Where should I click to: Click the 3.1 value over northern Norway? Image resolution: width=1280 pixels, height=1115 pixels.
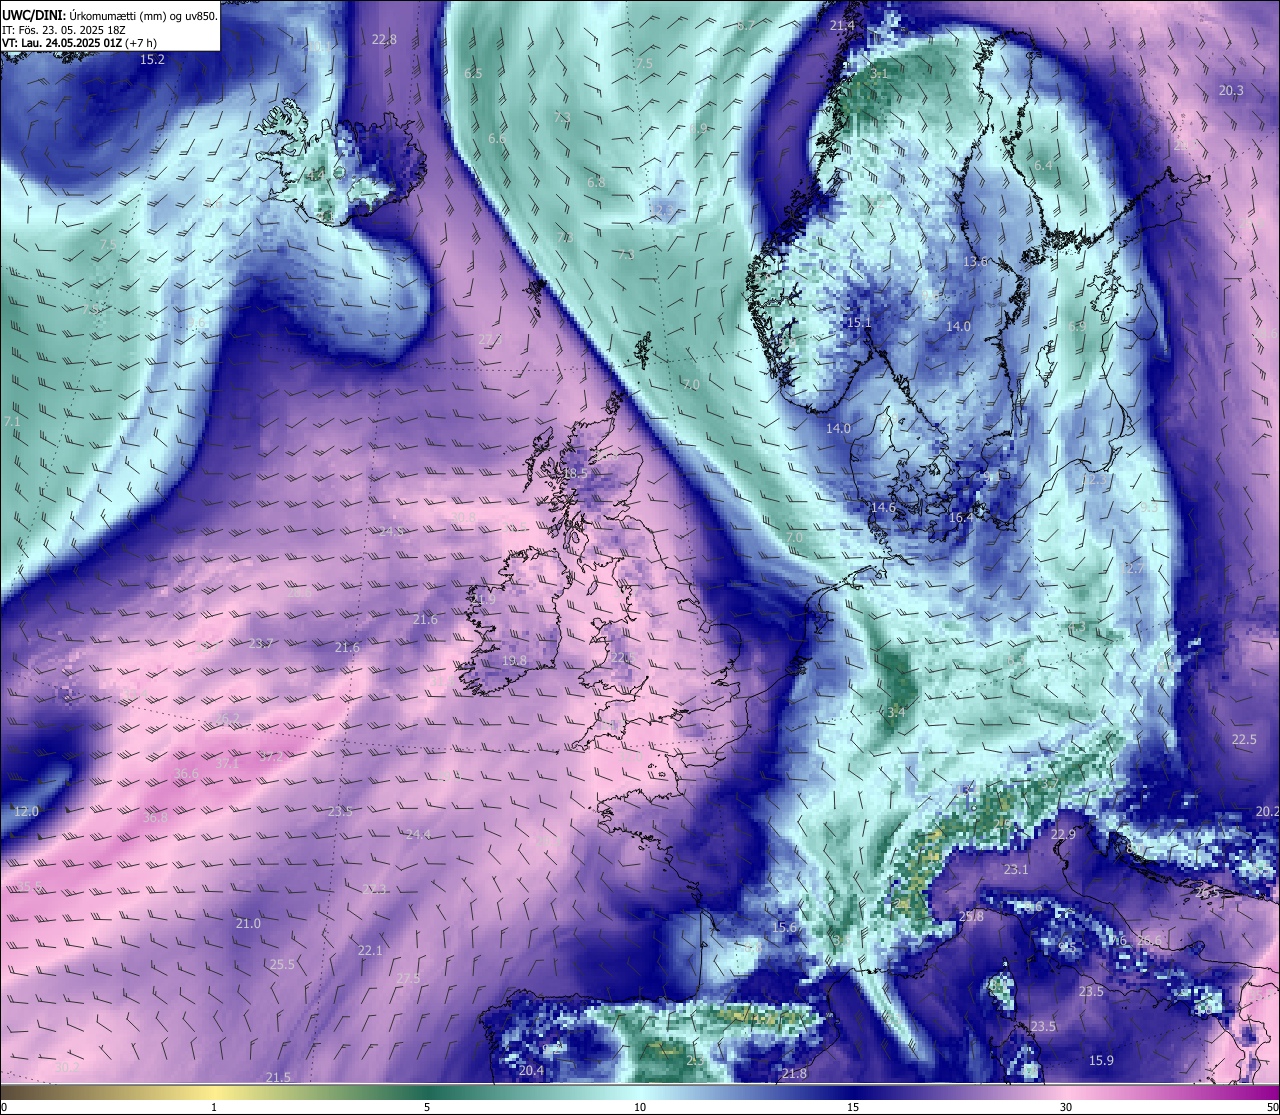(879, 74)
